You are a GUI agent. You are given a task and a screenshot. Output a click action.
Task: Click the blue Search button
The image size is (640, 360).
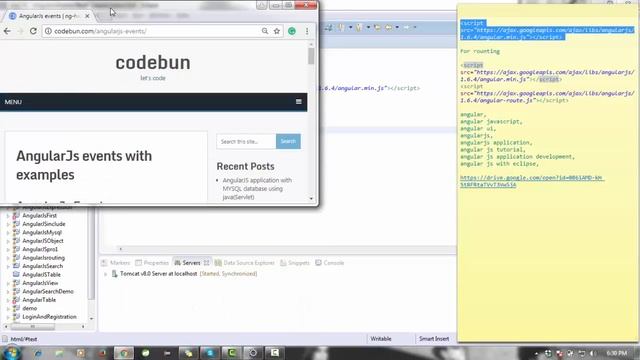(288, 141)
